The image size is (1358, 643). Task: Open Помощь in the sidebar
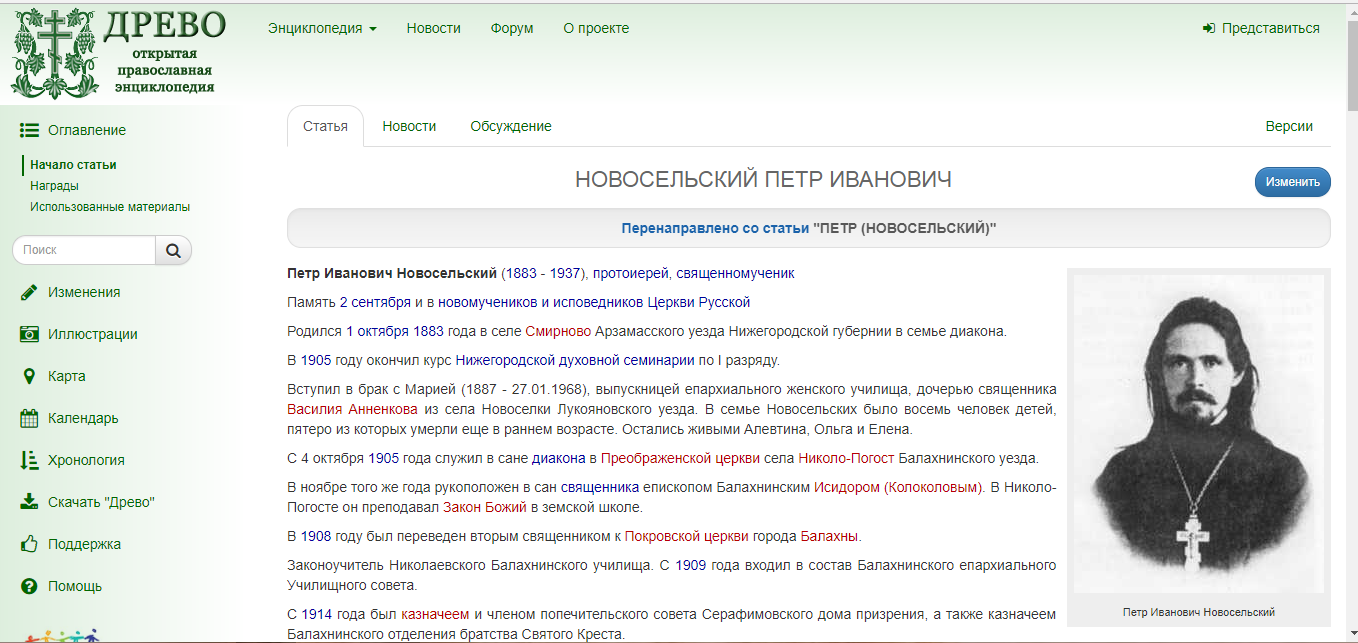pos(75,586)
